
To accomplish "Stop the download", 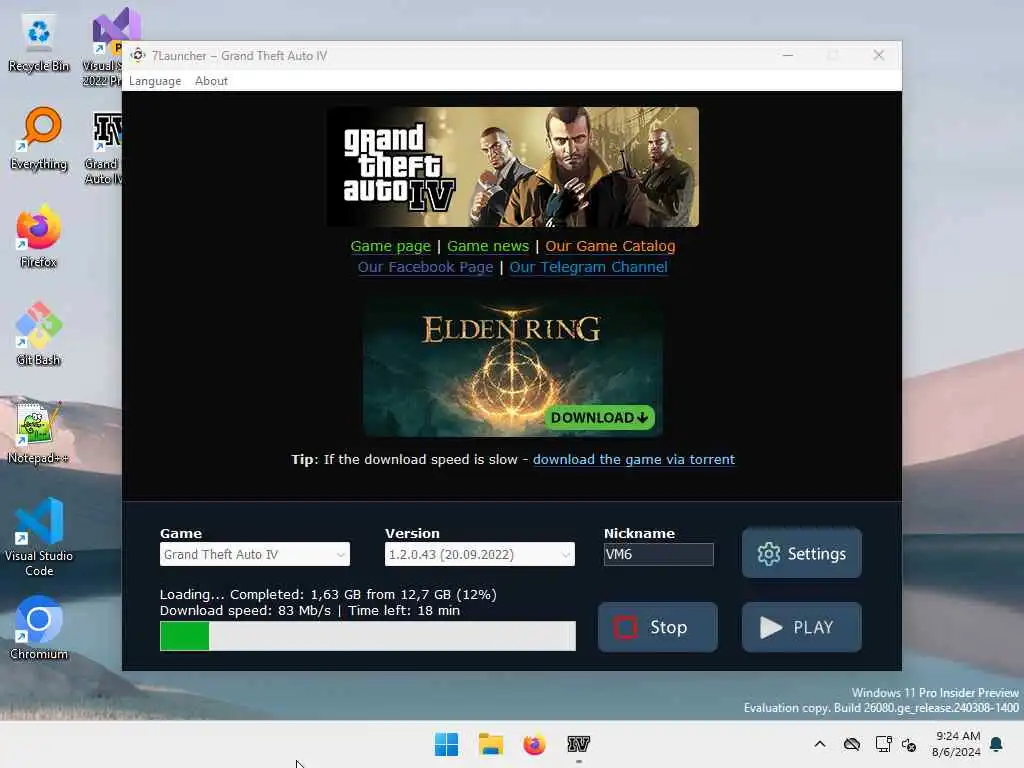I will click(658, 627).
